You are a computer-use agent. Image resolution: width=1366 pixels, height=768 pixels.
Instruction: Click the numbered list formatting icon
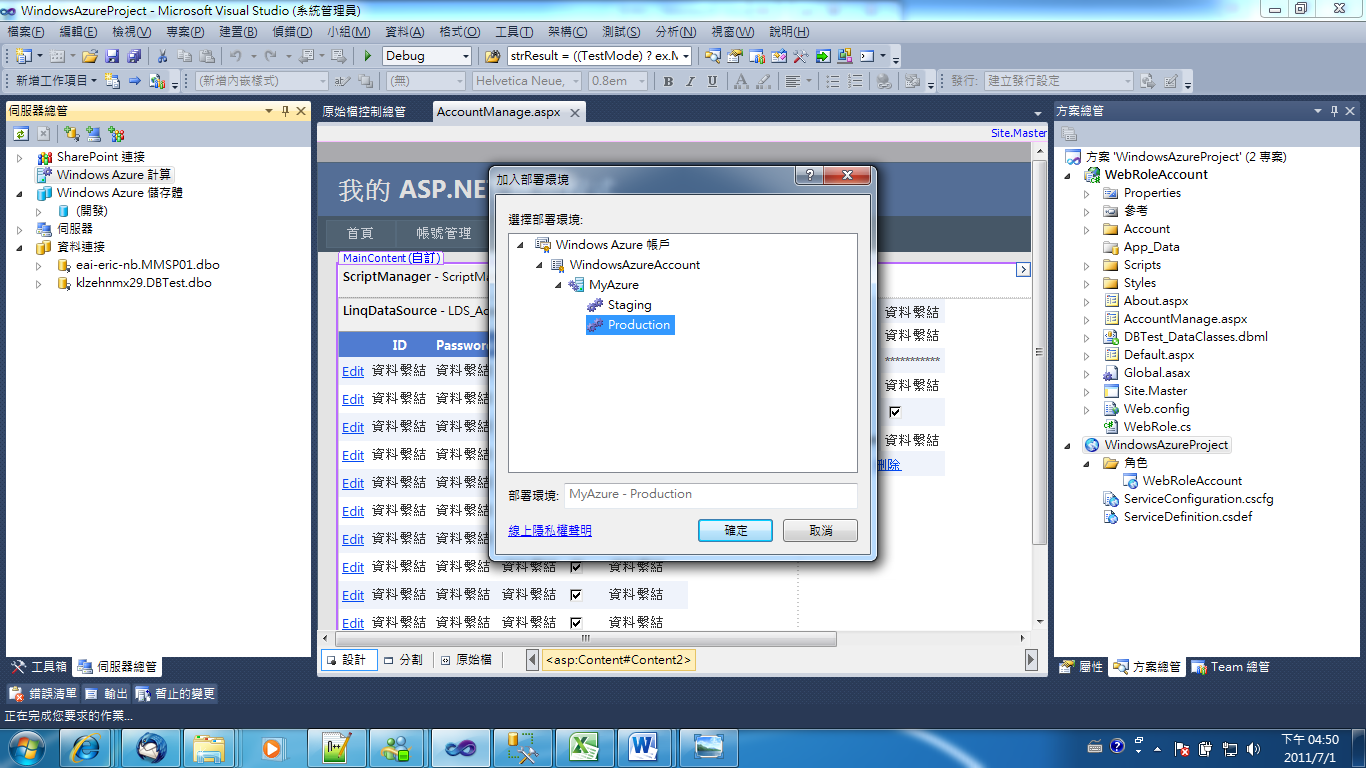[855, 81]
